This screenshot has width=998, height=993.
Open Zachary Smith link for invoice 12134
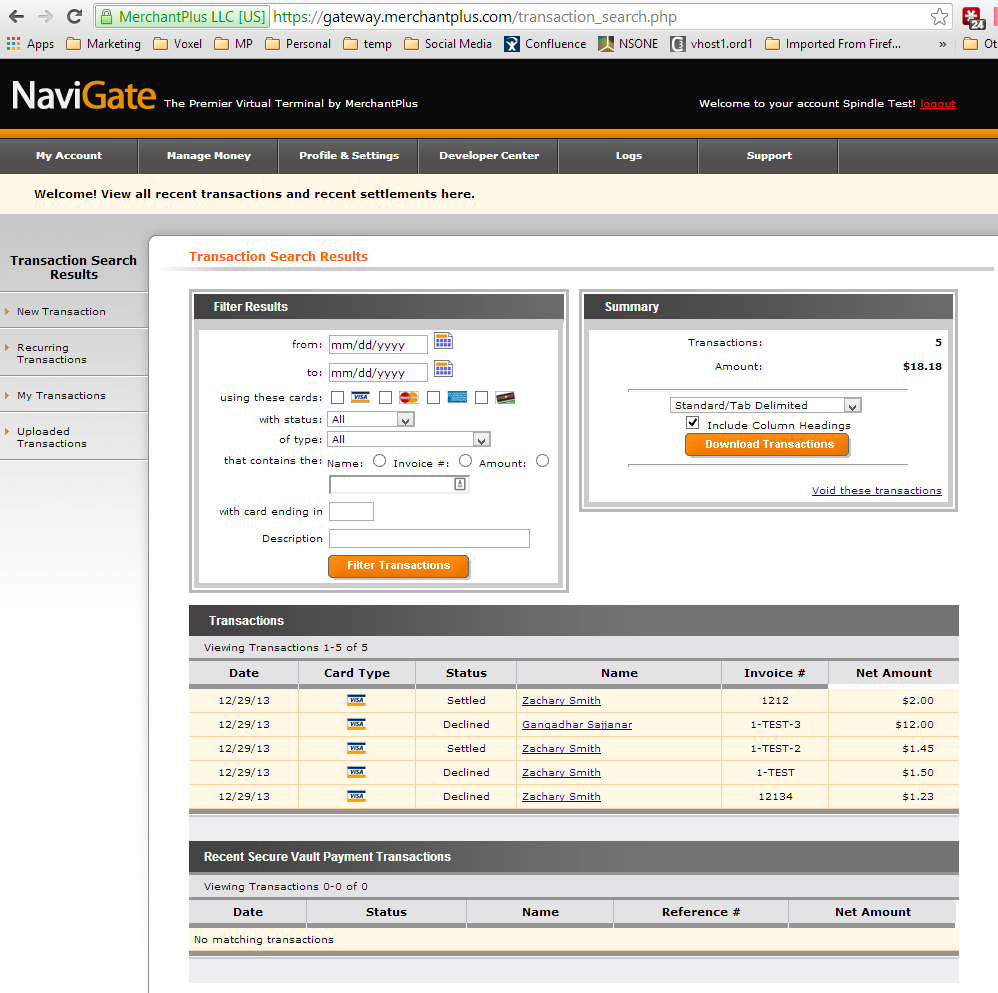pyautogui.click(x=561, y=797)
